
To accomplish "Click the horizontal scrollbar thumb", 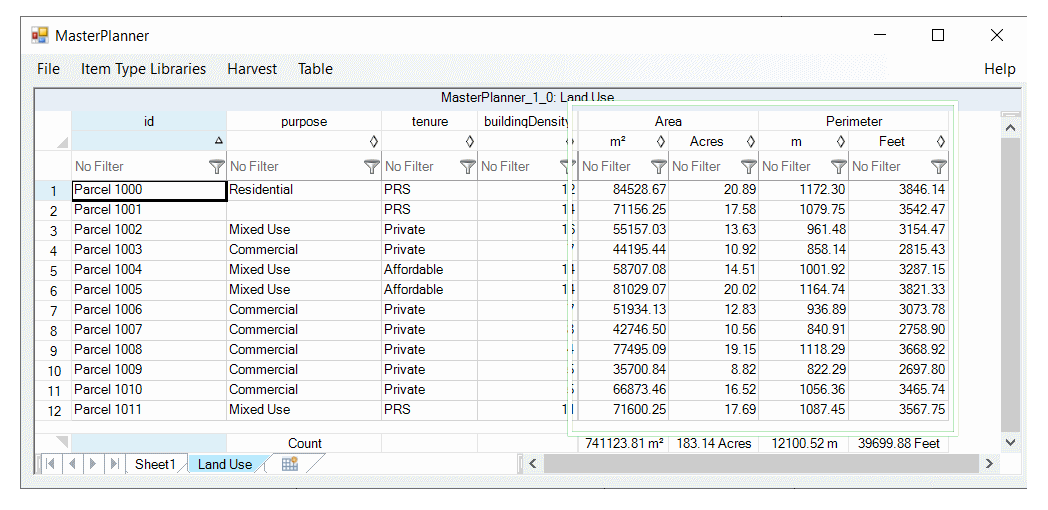I will 761,463.
